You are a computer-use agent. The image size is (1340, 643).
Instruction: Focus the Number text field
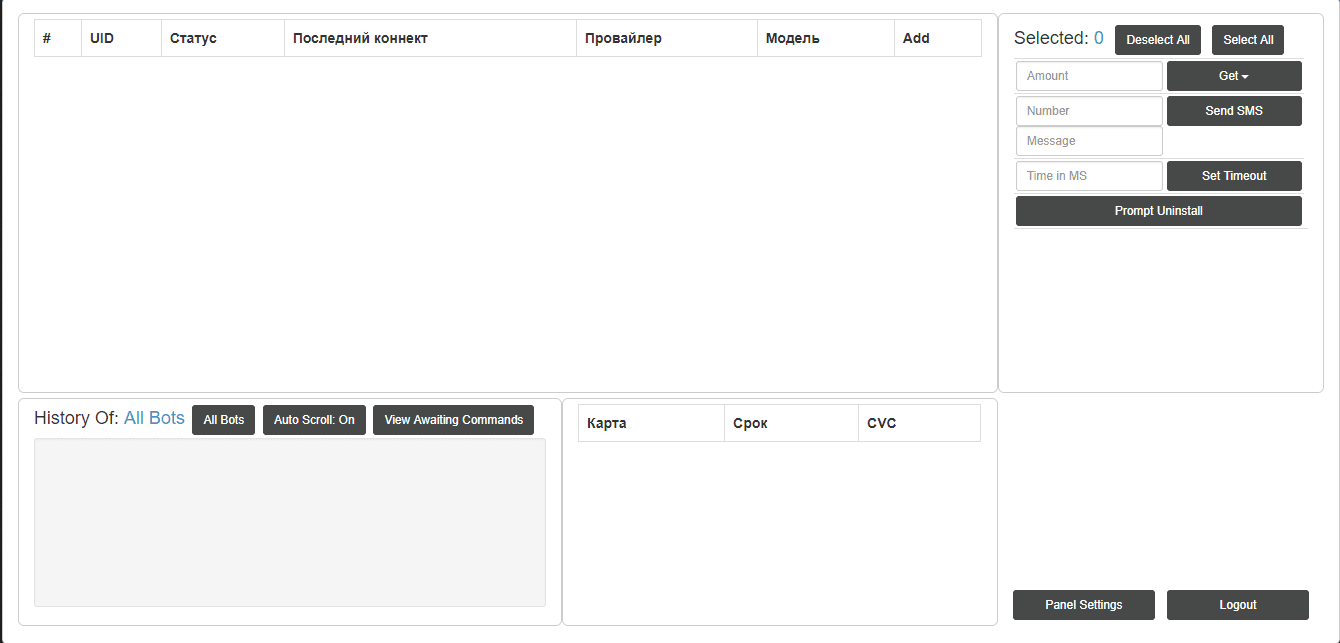click(x=1089, y=111)
